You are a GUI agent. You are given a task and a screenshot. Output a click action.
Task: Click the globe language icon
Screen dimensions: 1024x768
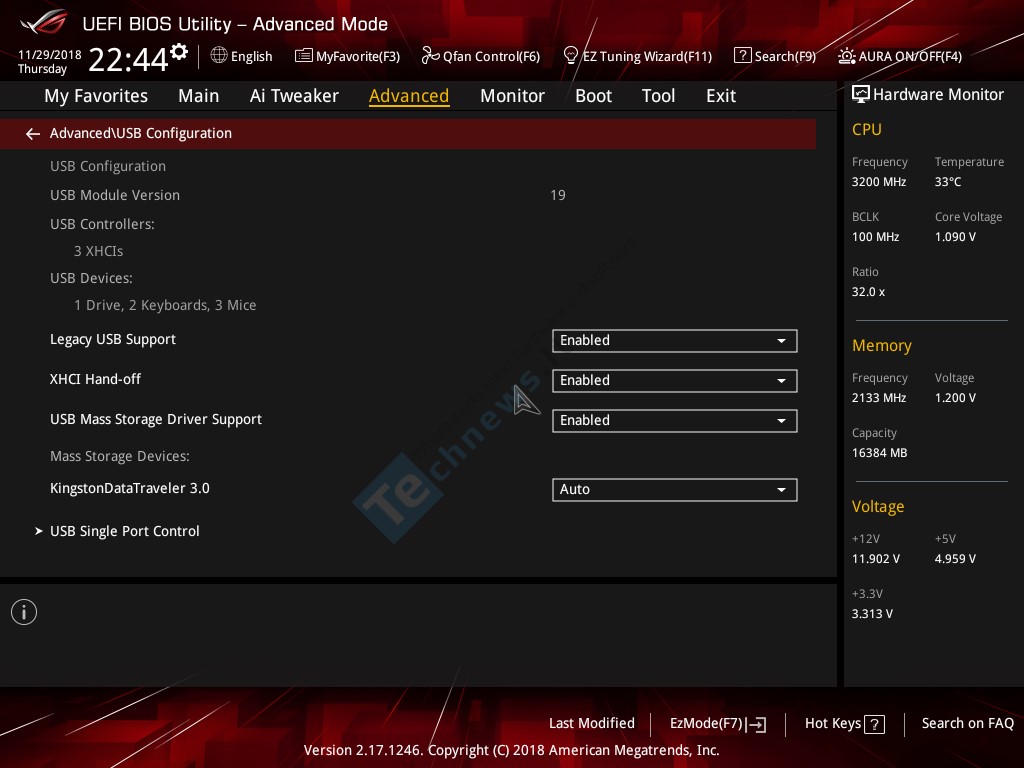point(219,56)
